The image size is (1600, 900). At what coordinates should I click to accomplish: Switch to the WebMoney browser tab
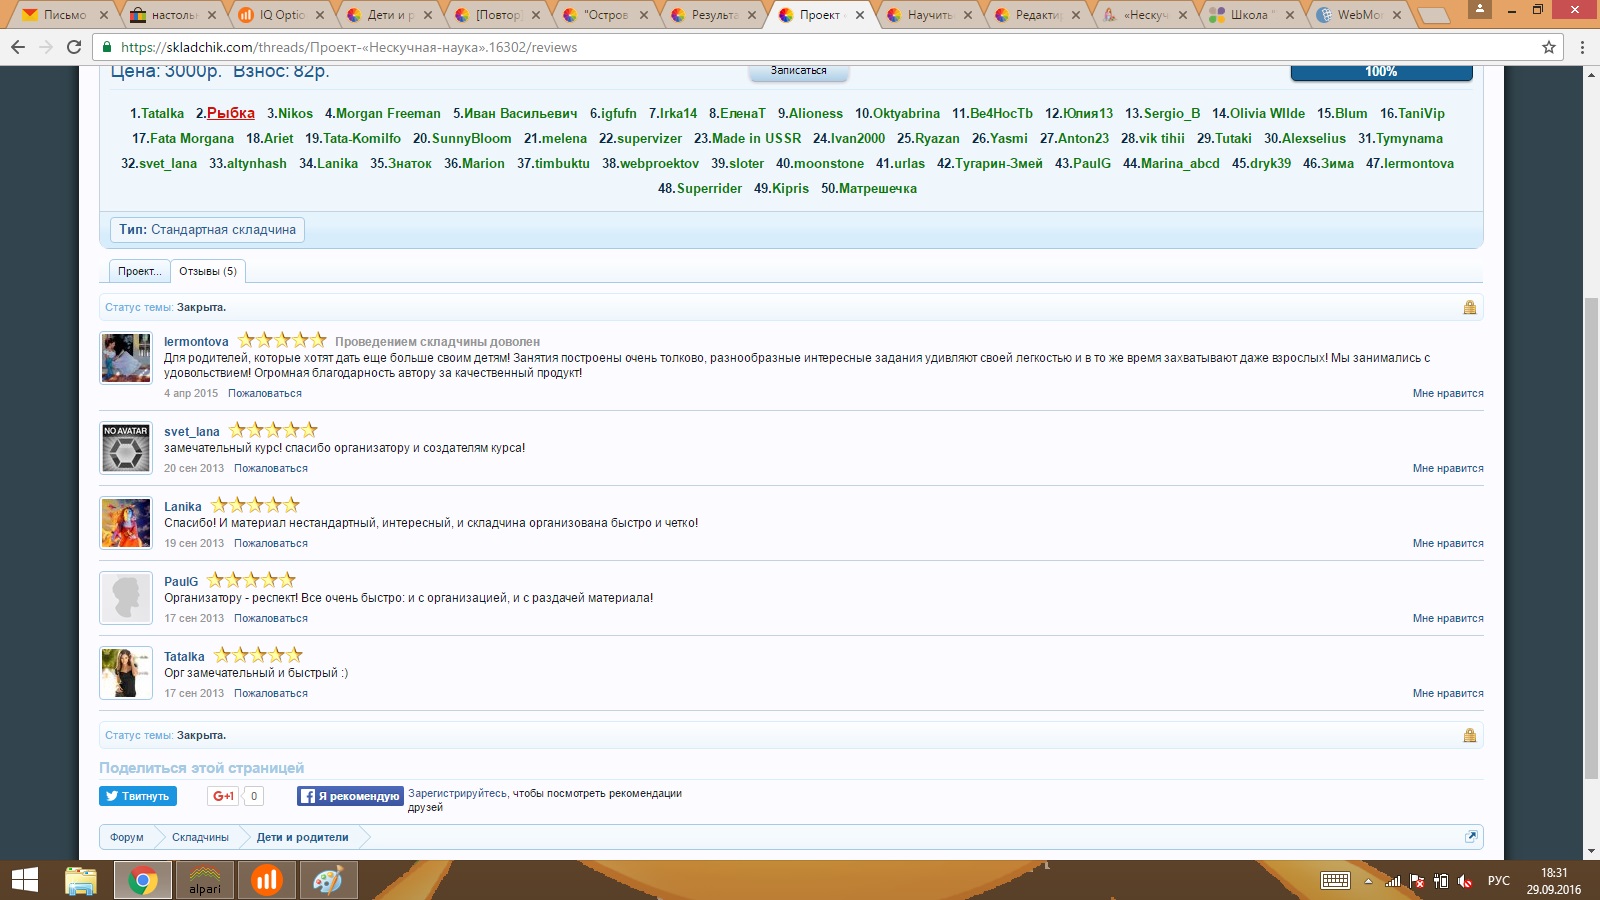1359,15
